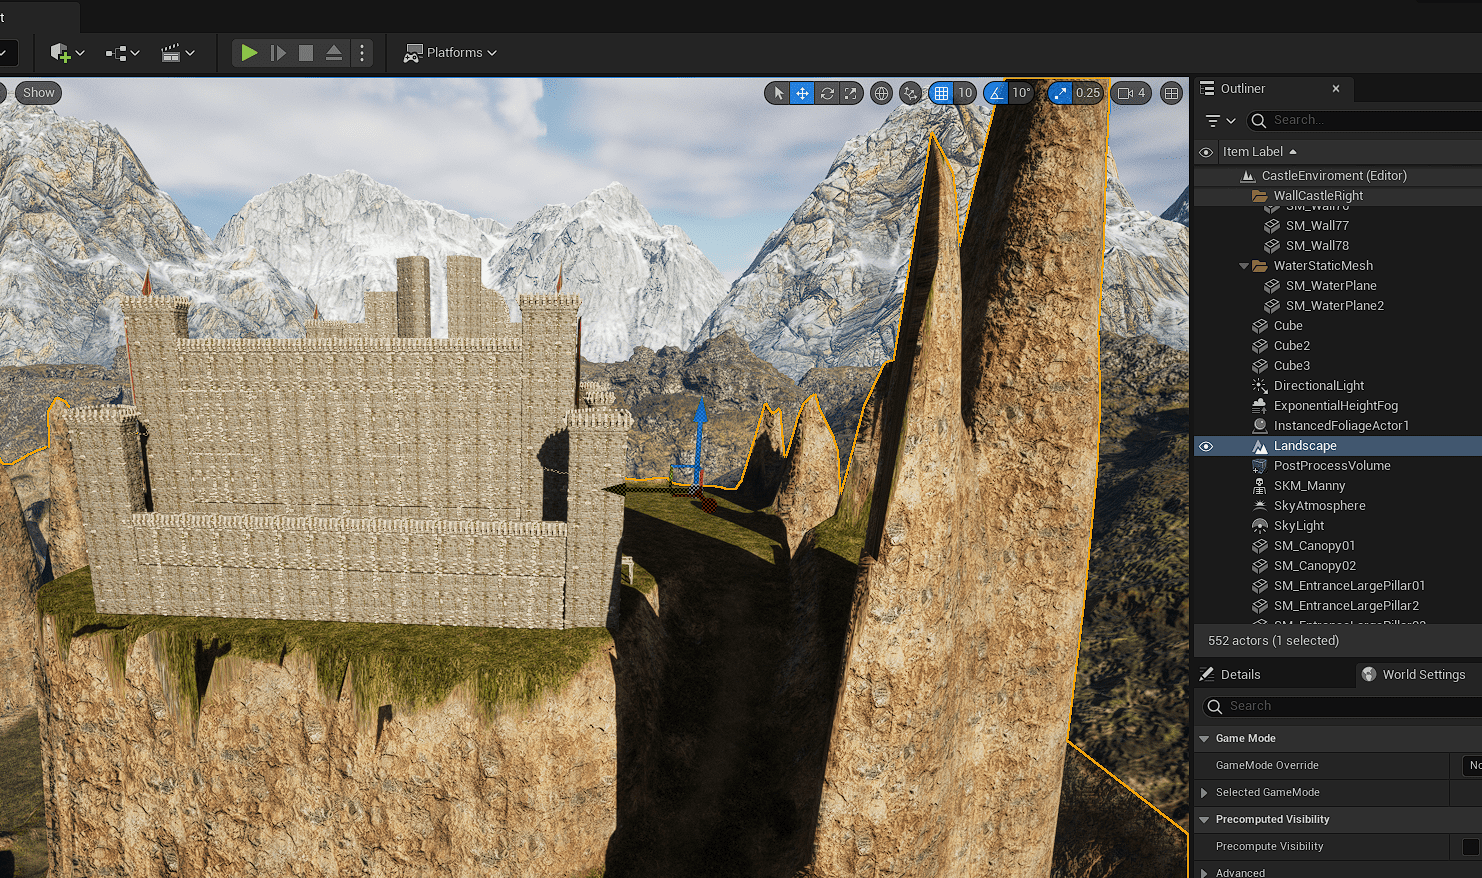The height and width of the screenshot is (878, 1482).
Task: Click the Show viewport button
Action: coord(39,93)
